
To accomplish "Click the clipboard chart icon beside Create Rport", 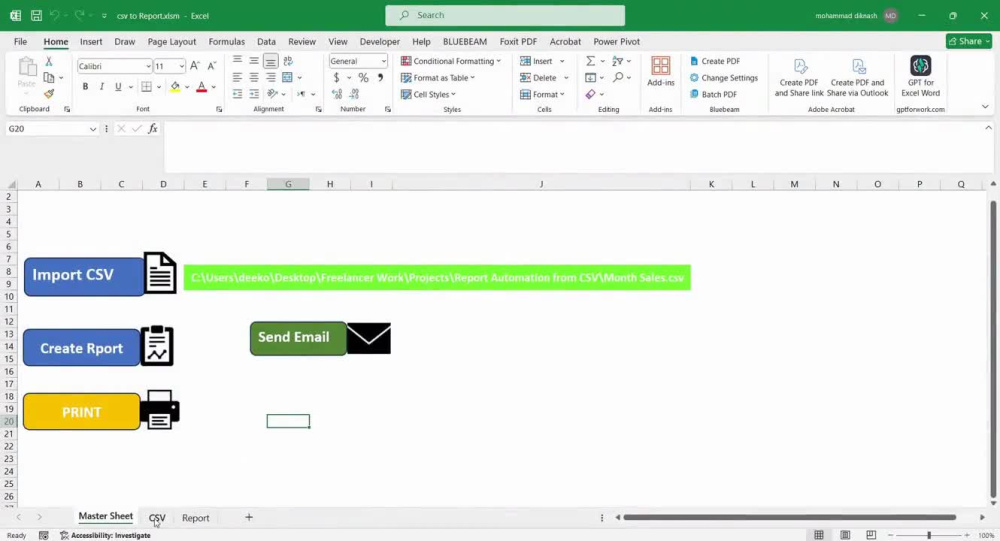I will click(x=157, y=345).
